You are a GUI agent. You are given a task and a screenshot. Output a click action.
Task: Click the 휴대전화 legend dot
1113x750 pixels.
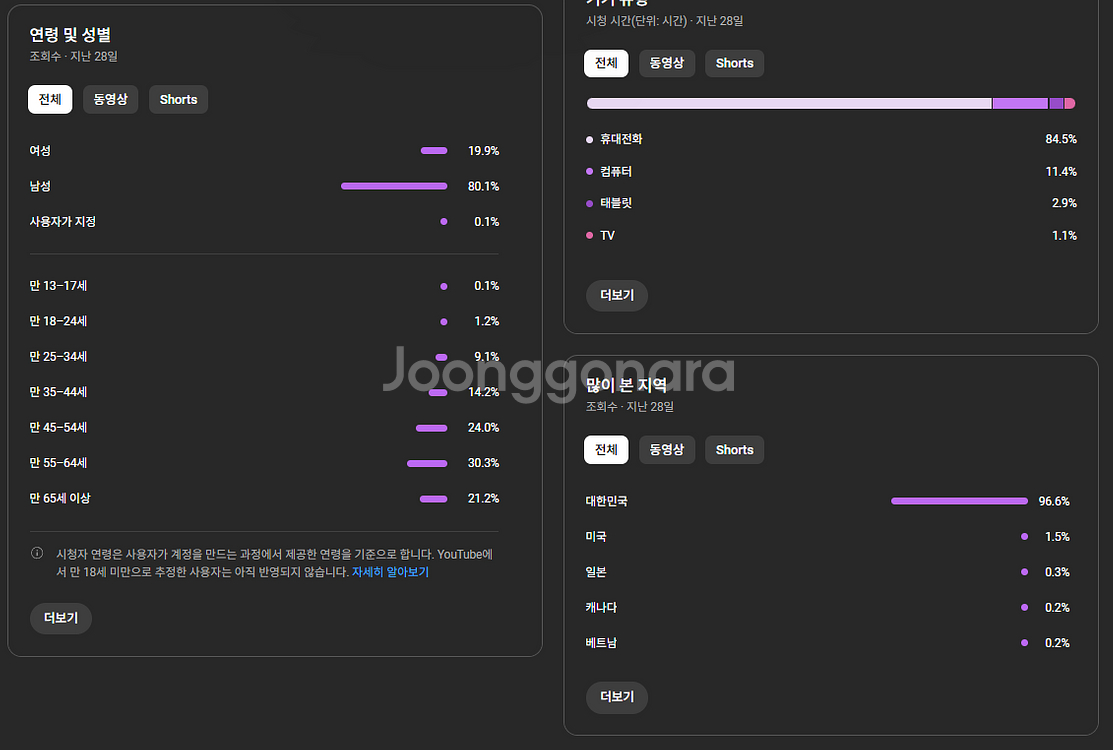(x=590, y=140)
